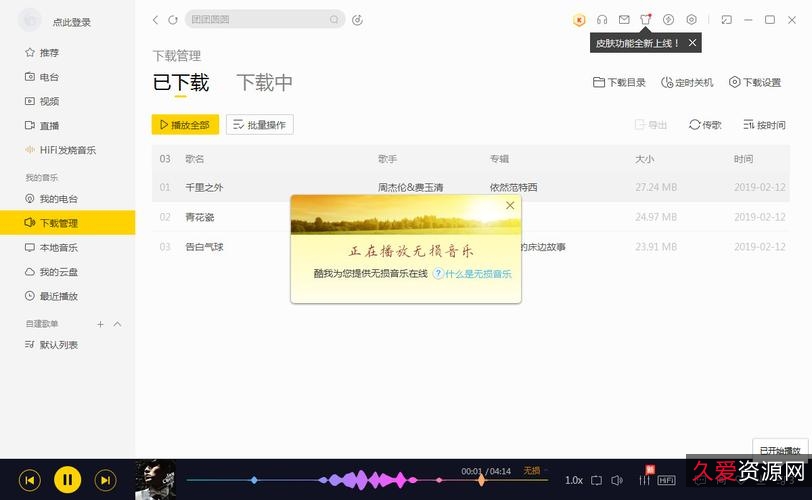The image size is (812, 500).
Task: Click the lightning bolt circle icon
Action: (x=669, y=20)
